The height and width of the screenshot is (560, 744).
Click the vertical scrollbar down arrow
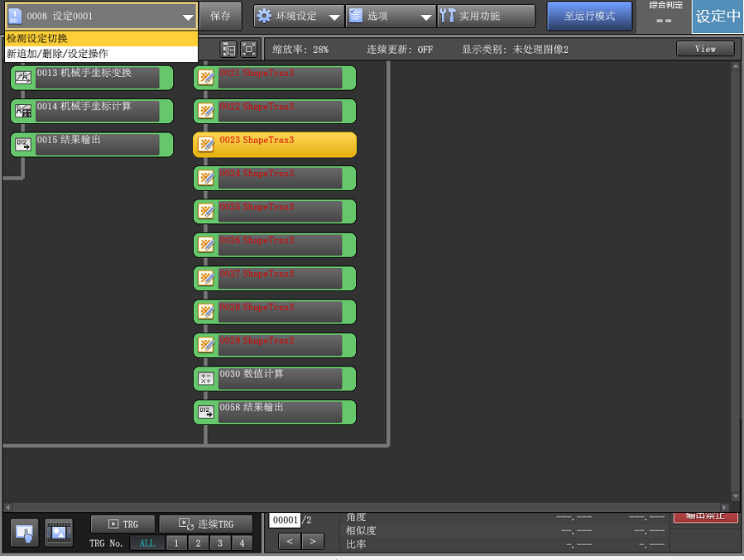[735, 496]
